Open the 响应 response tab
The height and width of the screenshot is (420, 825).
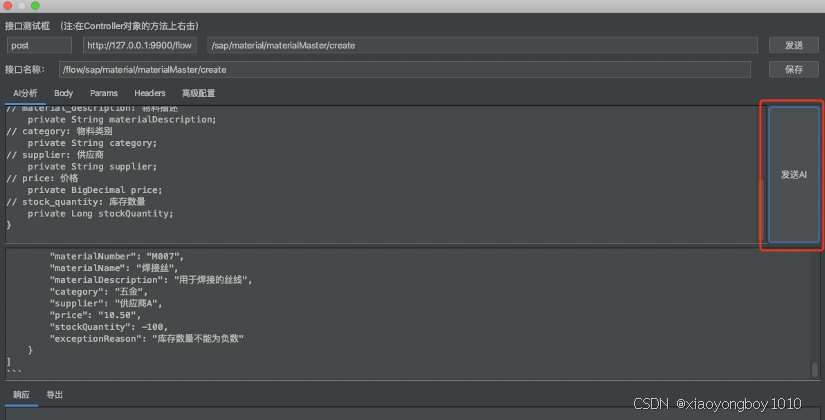coord(22,395)
